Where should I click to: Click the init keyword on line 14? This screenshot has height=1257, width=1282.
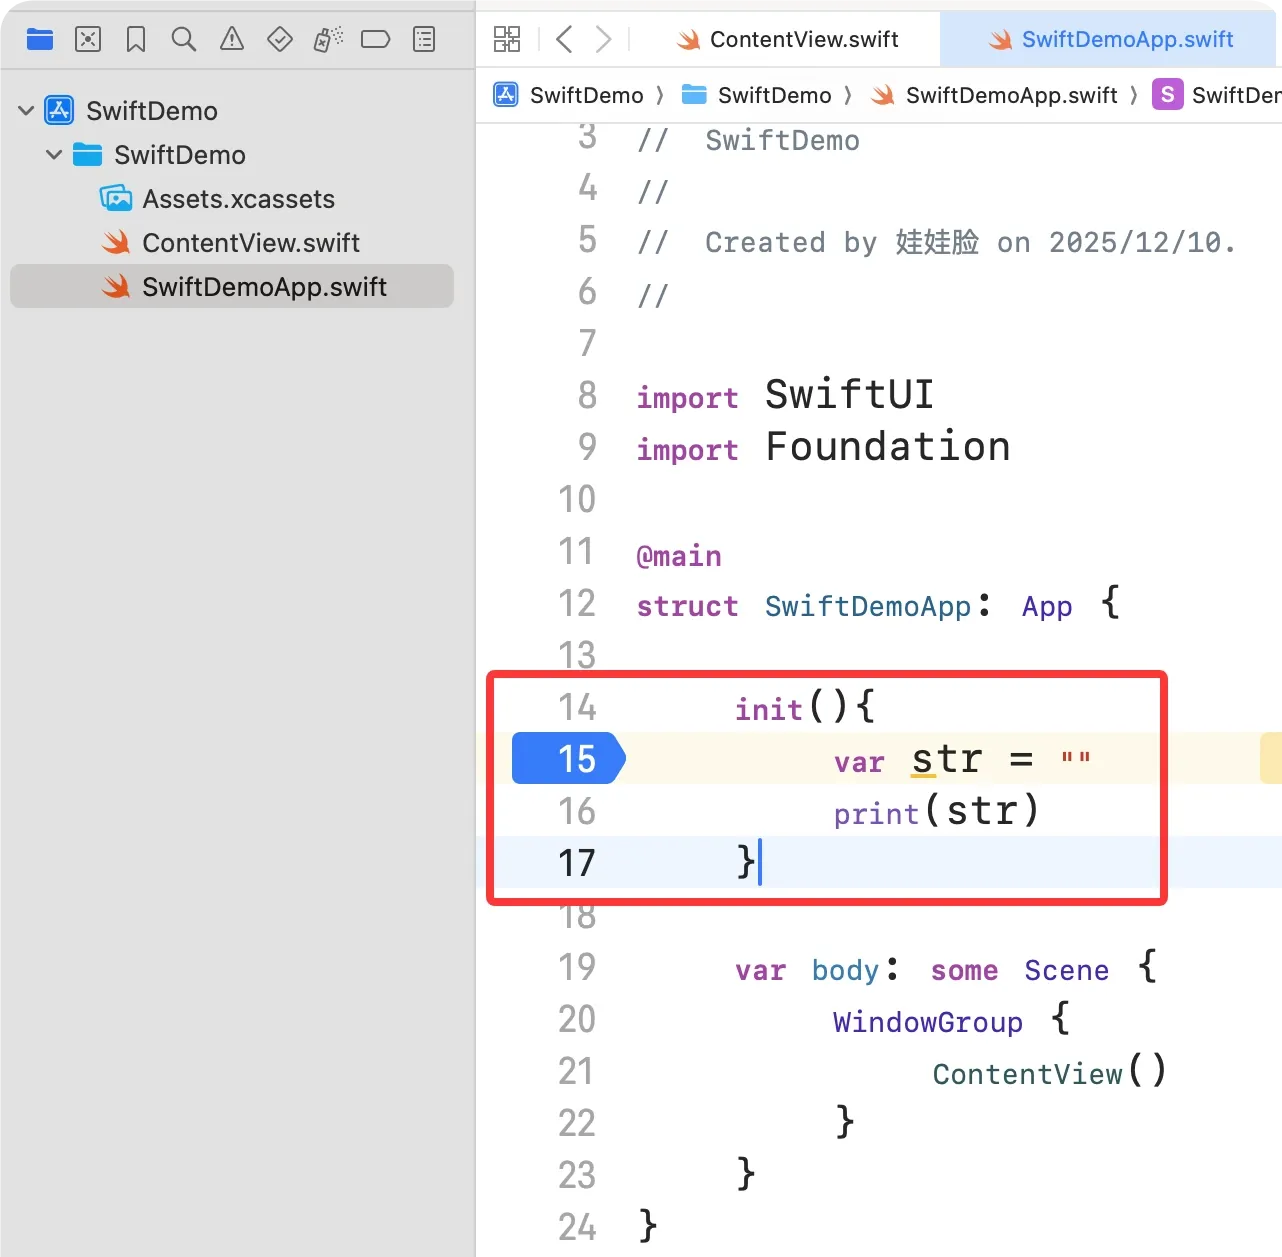[768, 709]
